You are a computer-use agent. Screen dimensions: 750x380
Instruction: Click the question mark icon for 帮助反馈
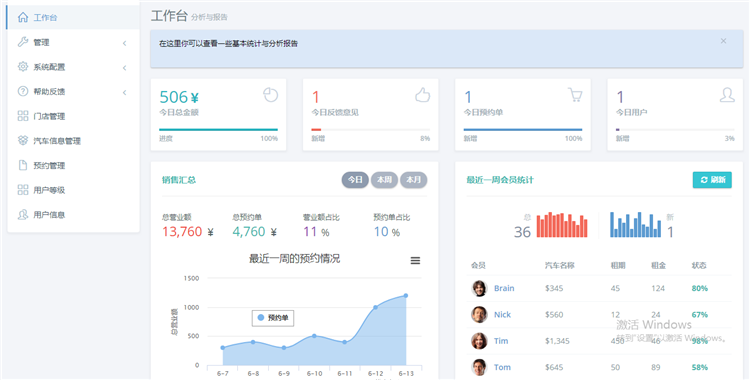click(22, 91)
